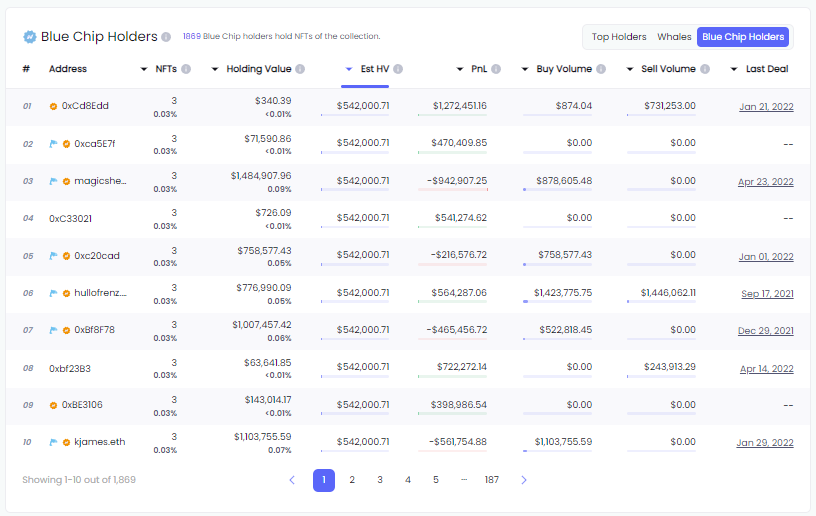Viewport: 816px width, 516px height.
Task: Sort by Last Deal column arrow
Action: click(x=734, y=69)
